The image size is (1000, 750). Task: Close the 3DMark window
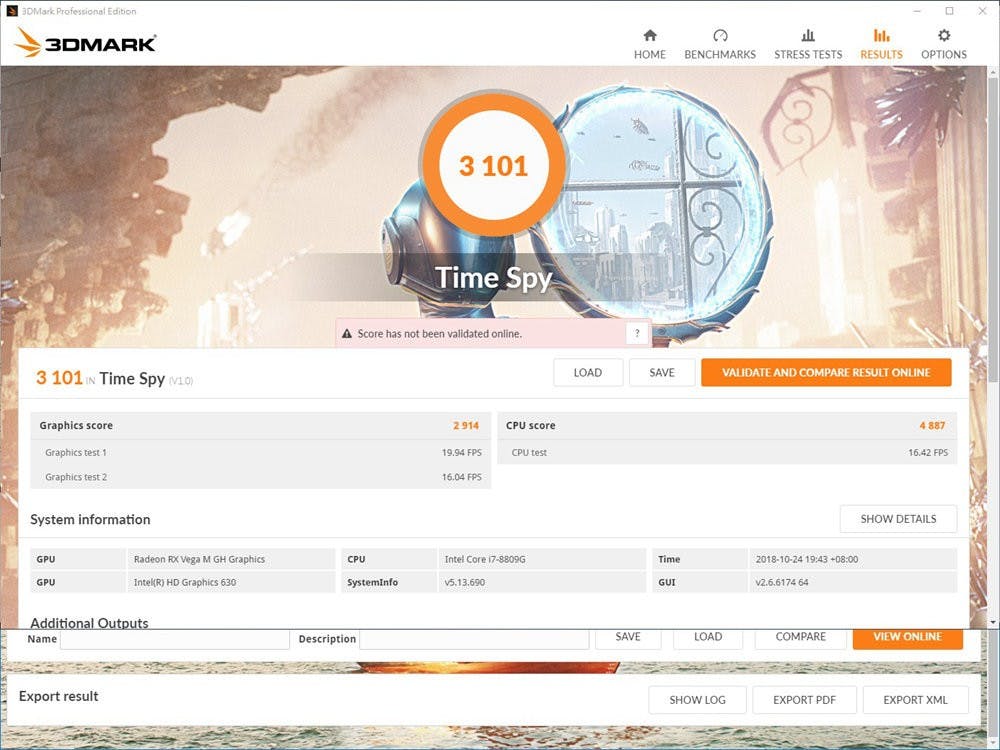tap(983, 11)
